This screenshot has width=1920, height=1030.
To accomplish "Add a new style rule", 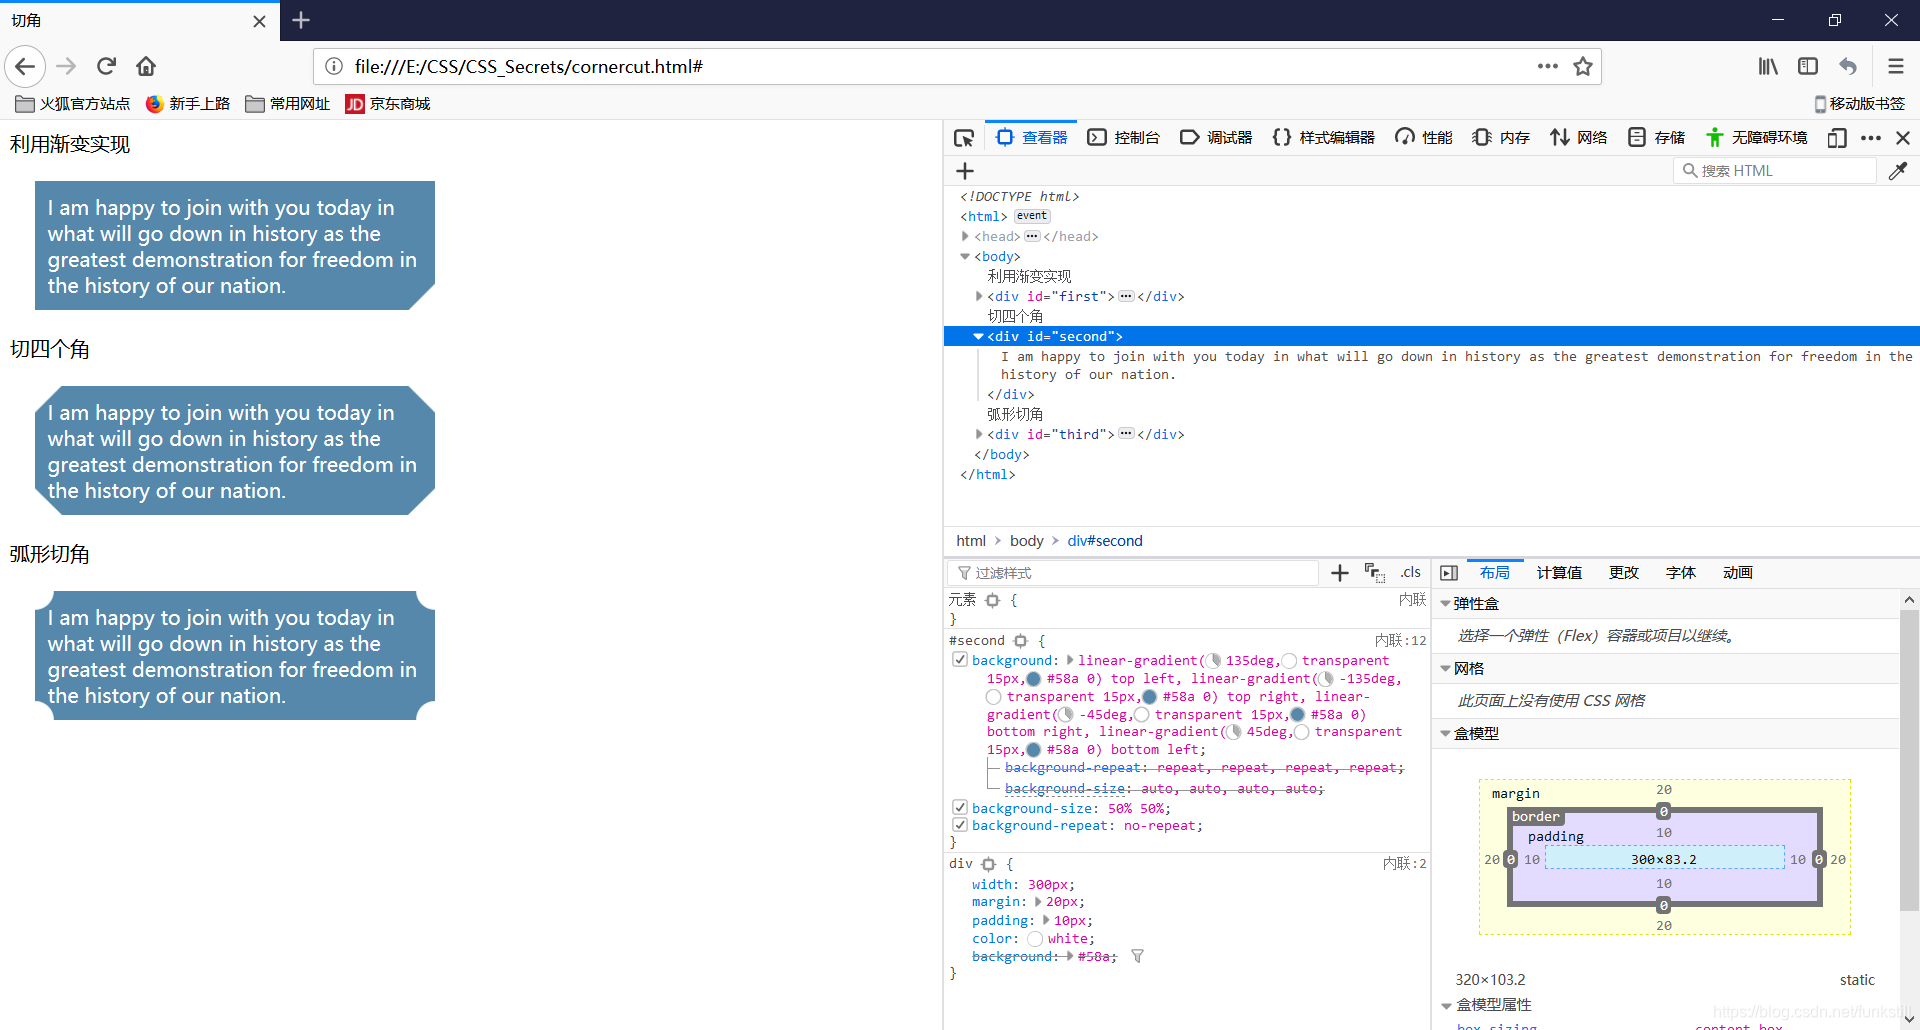I will coord(1340,572).
